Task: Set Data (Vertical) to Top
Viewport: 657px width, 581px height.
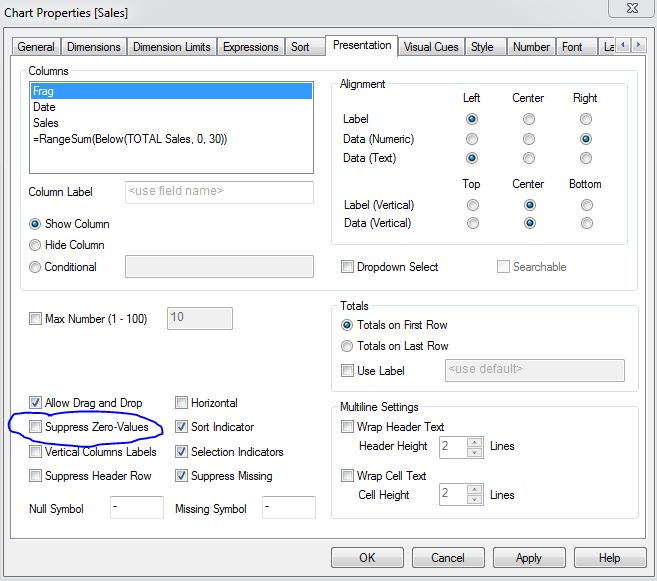Action: (473, 223)
